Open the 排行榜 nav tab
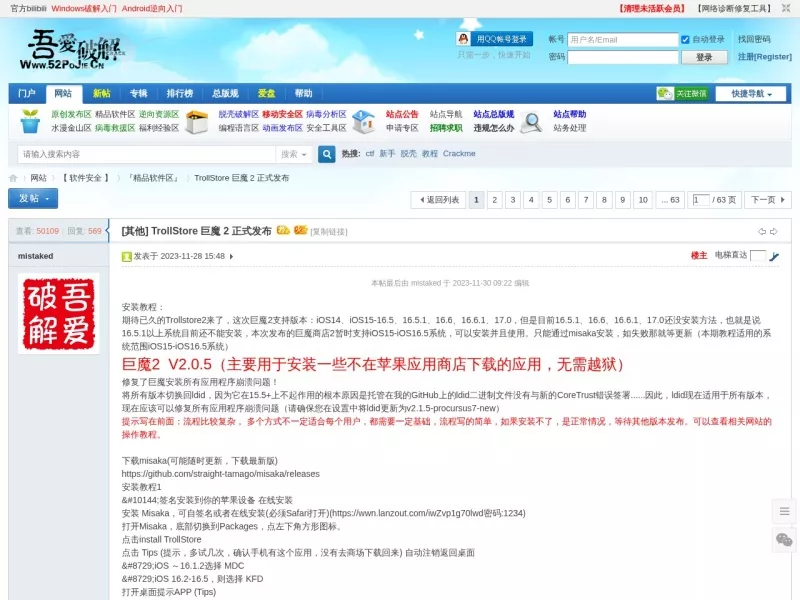Viewport: 800px width, 600px height. pyautogui.click(x=180, y=93)
